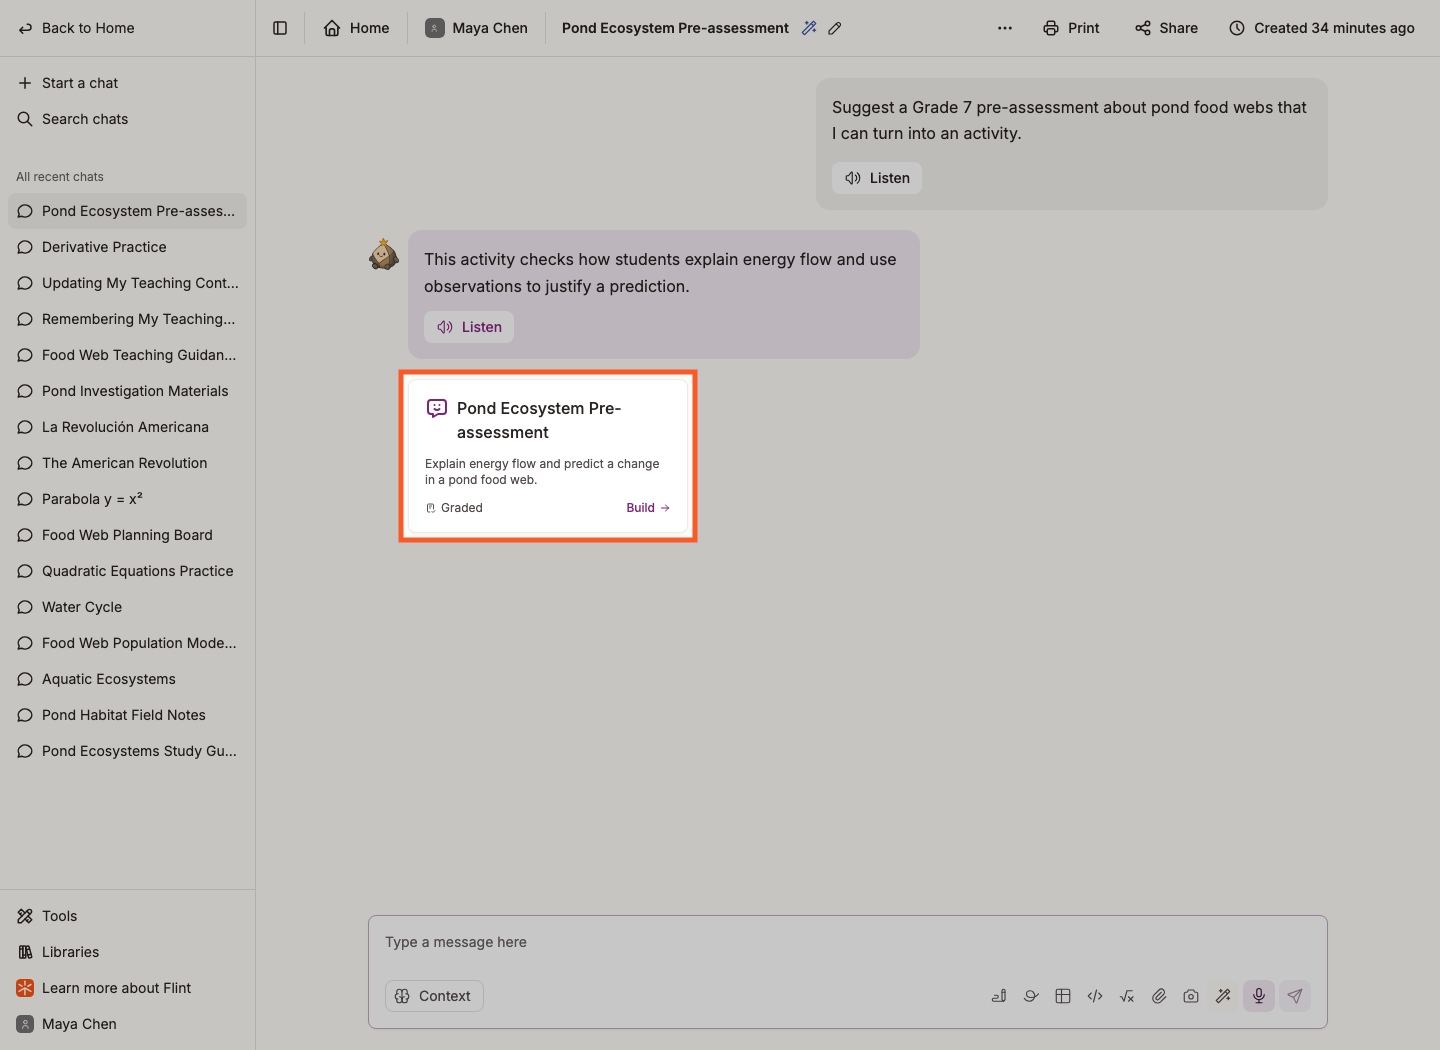Open the La Revolución Americana chat
This screenshot has height=1050, width=1440.
coord(127,427)
